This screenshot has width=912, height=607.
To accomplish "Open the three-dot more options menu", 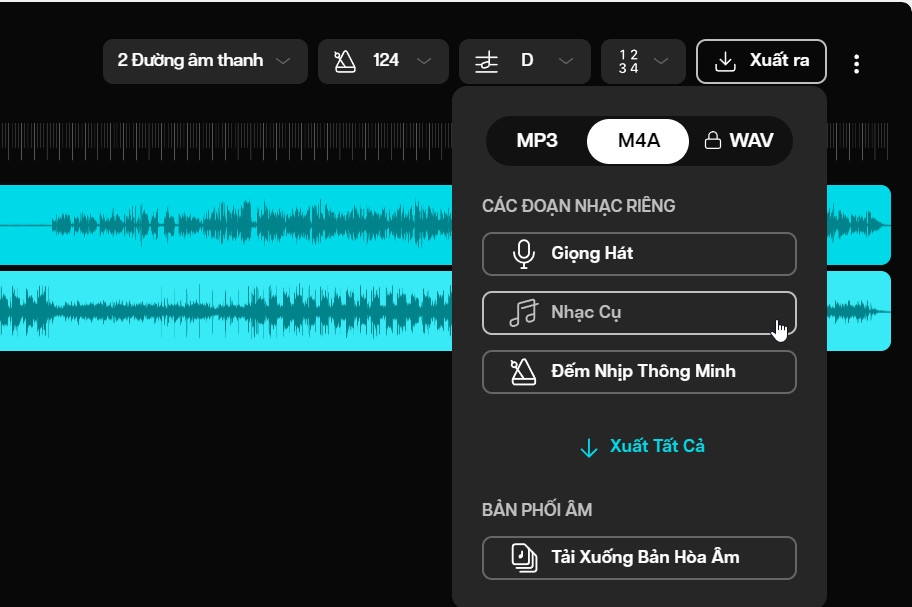I will (x=856, y=63).
